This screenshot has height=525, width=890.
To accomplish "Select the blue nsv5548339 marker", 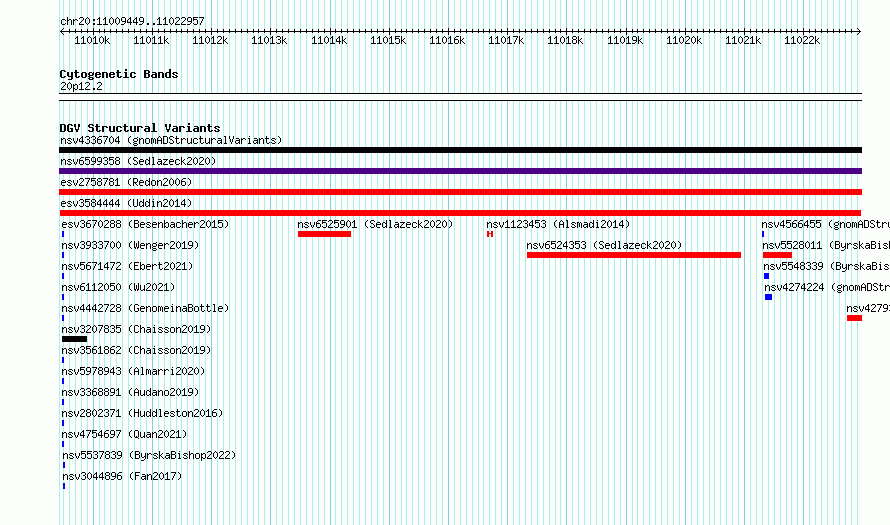I will pyautogui.click(x=766, y=276).
